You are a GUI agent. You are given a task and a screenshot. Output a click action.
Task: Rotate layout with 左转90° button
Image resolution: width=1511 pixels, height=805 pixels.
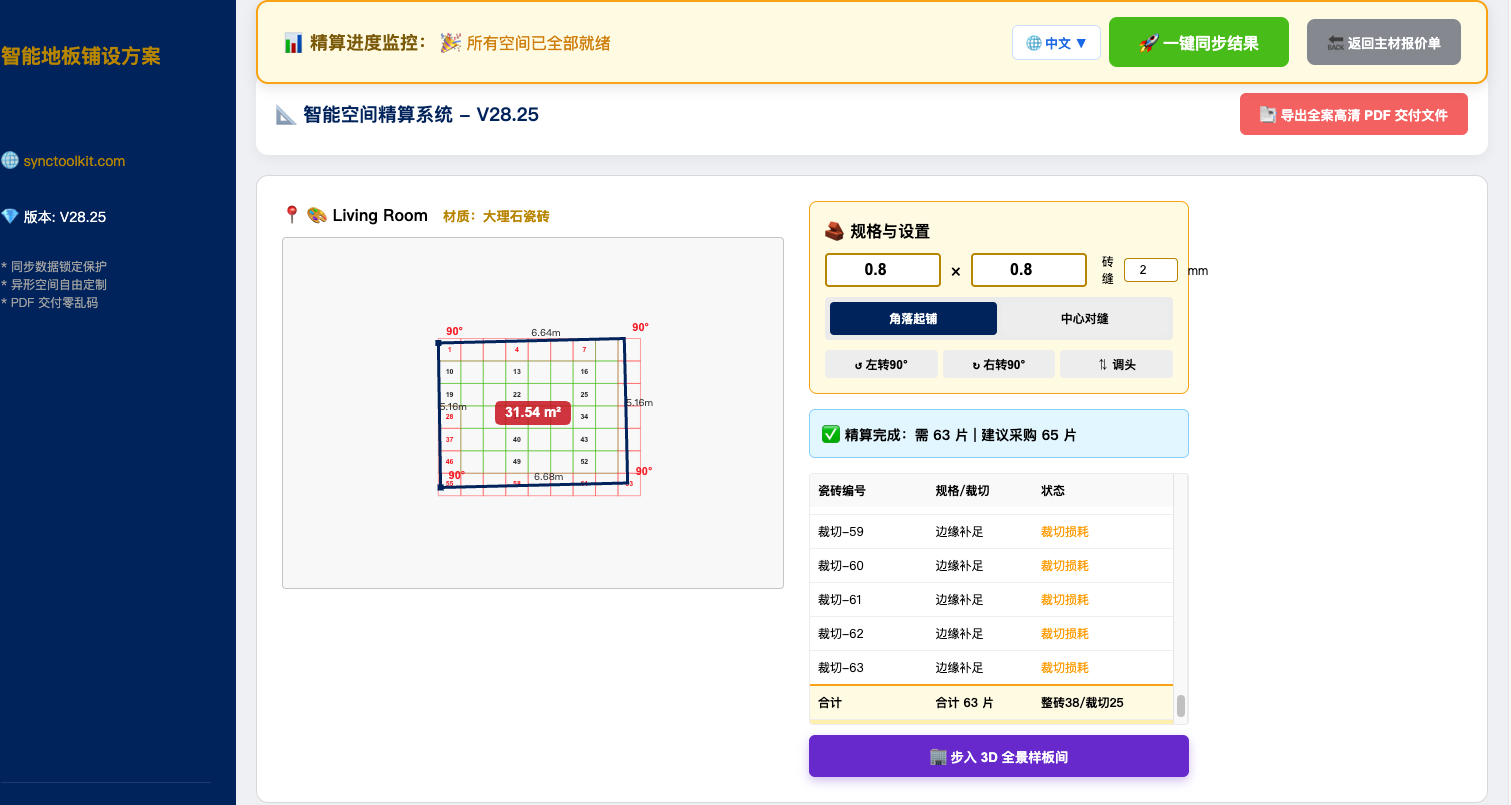[x=881, y=364]
